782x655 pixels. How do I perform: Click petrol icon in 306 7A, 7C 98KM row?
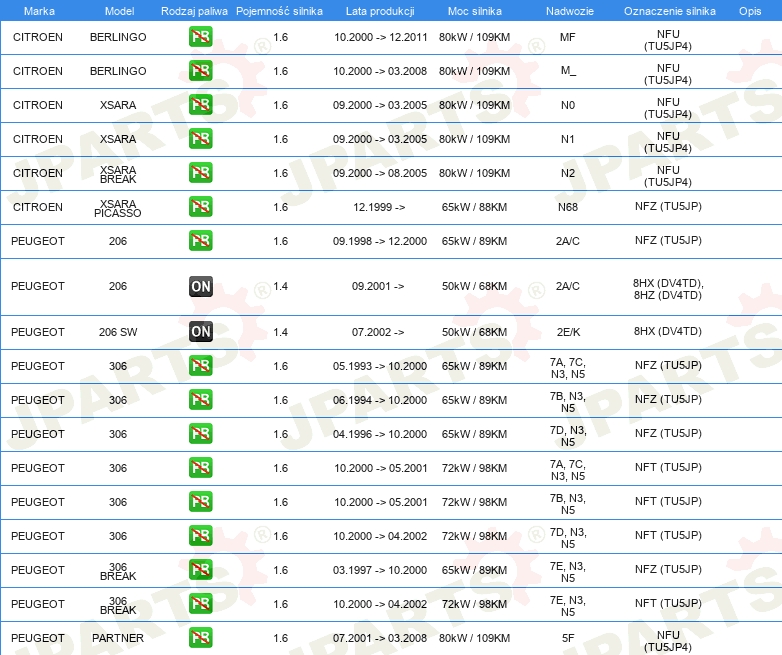[200, 467]
